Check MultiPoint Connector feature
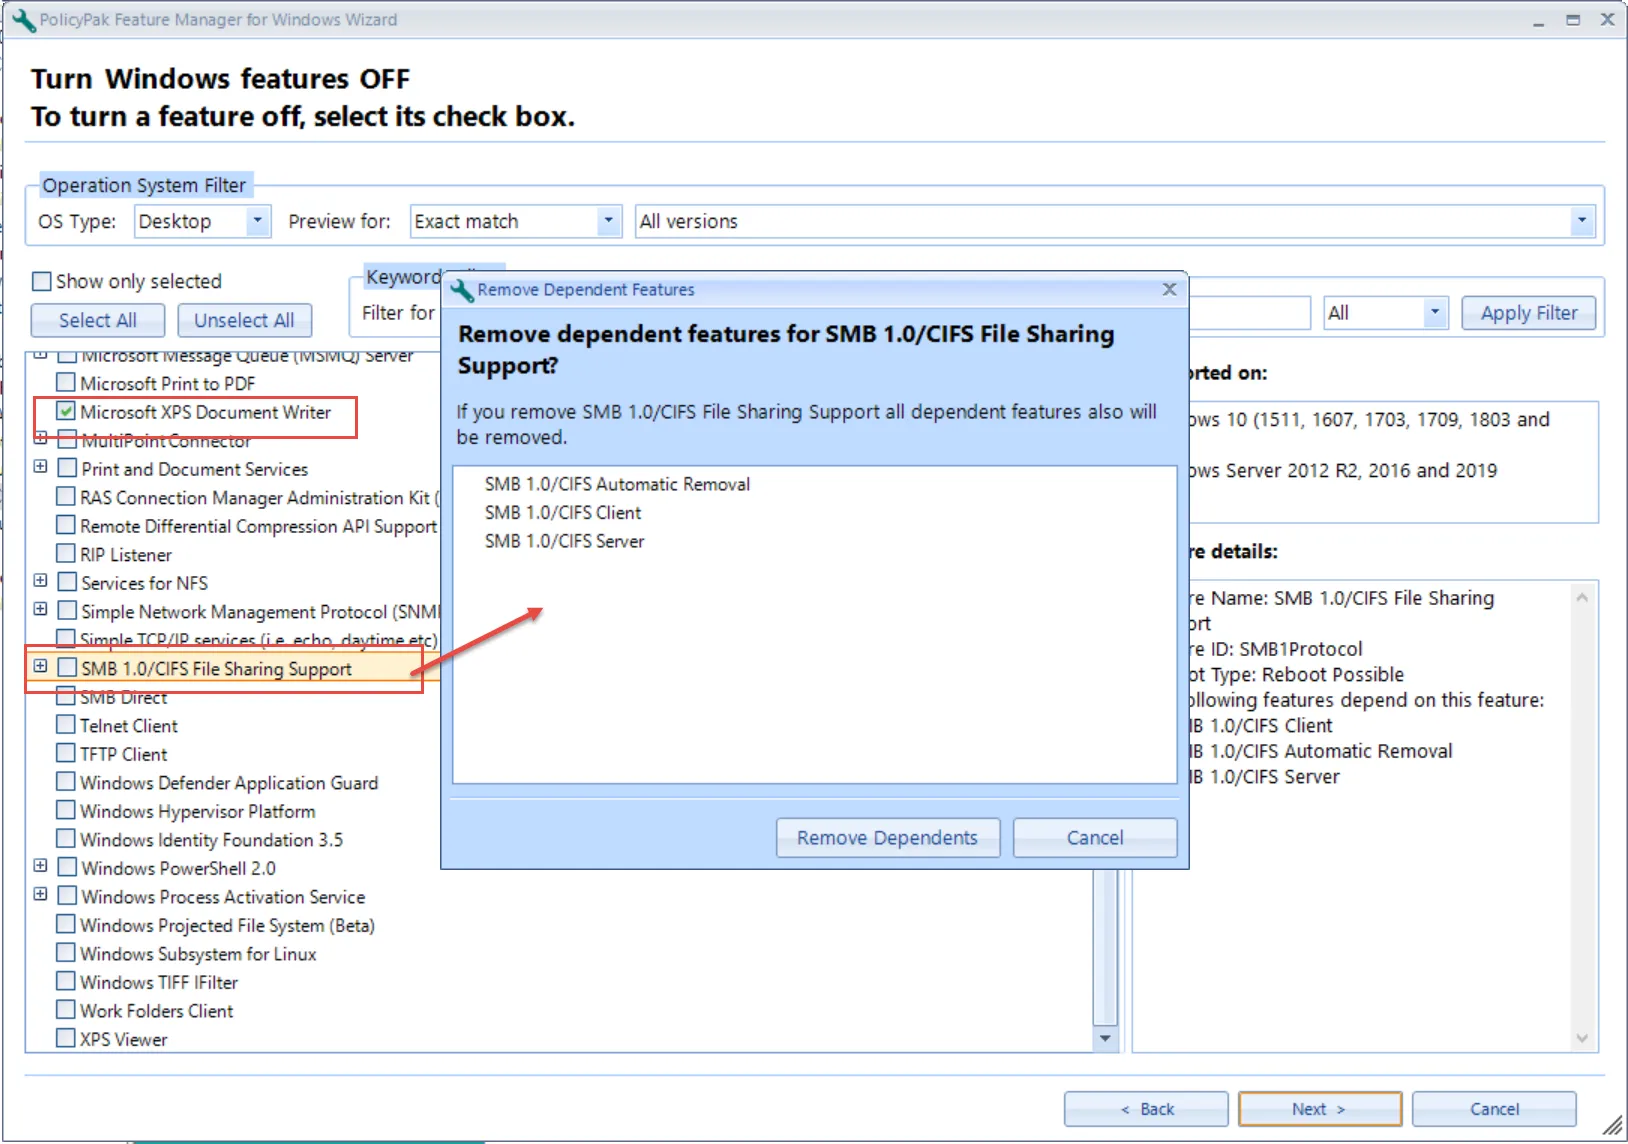The width and height of the screenshot is (1628, 1144). 67,439
